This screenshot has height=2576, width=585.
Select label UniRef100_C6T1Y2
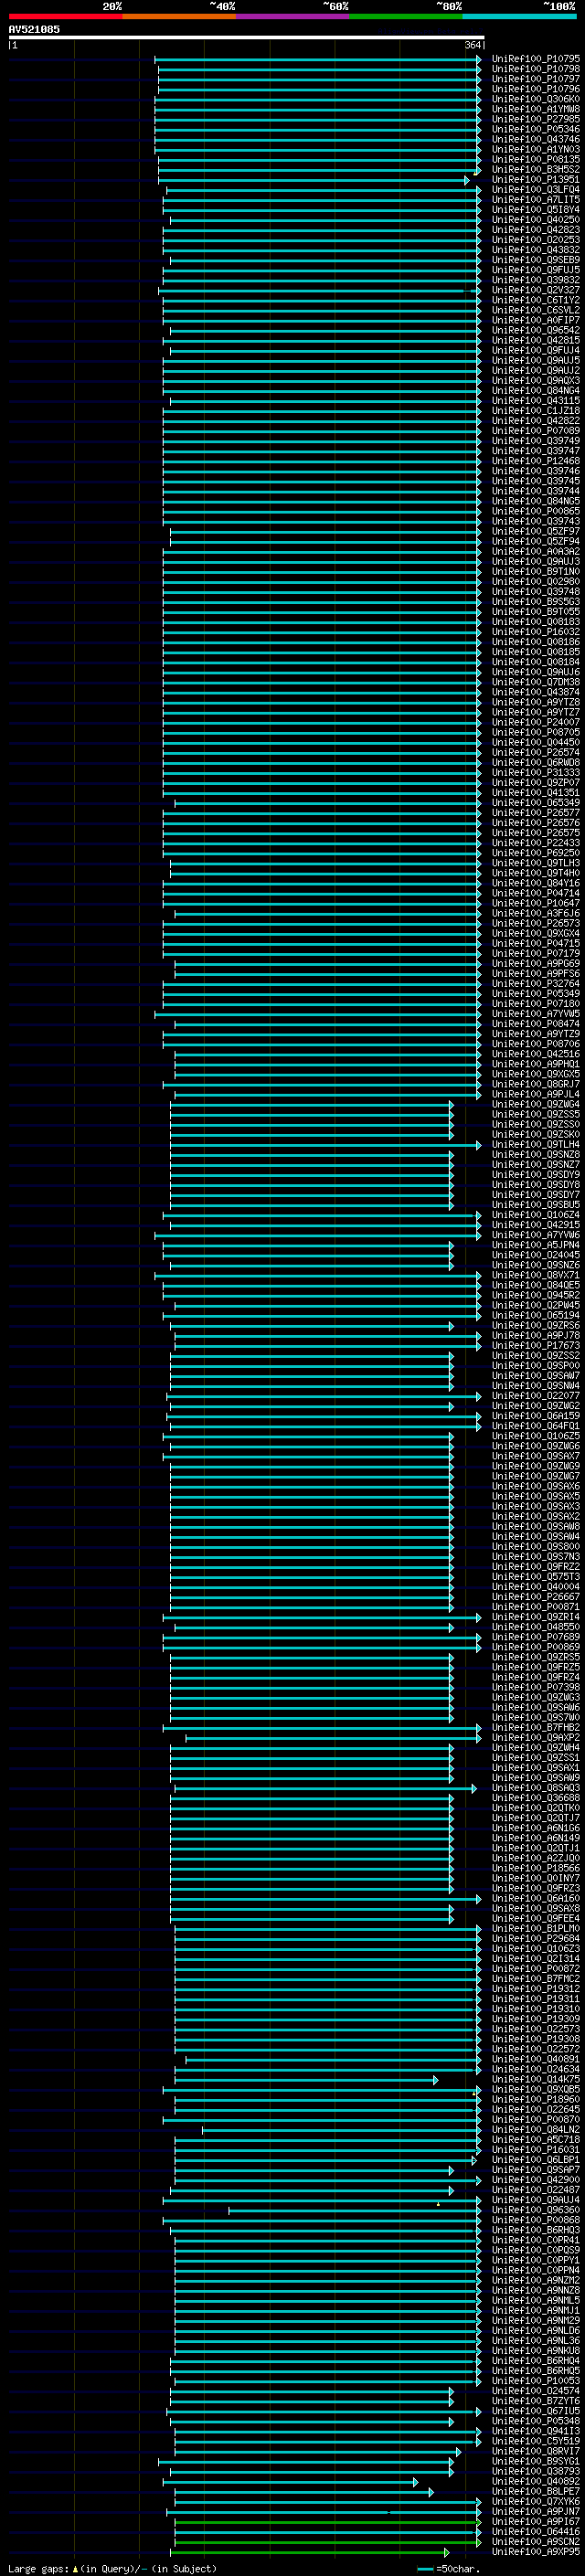tap(535, 300)
